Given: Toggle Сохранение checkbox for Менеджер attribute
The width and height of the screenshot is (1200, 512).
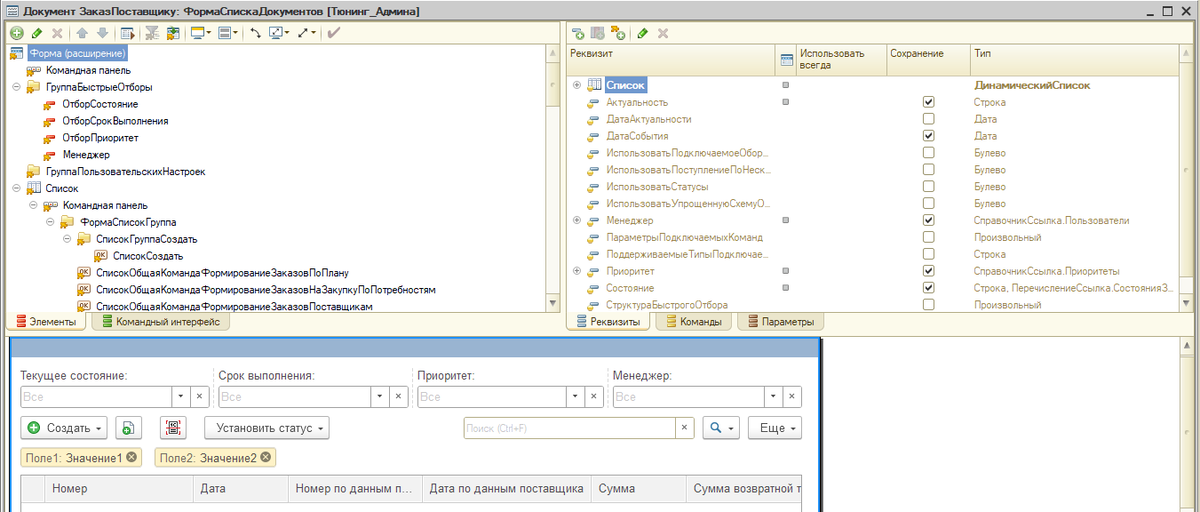Looking at the screenshot, I should pyautogui.click(x=929, y=220).
